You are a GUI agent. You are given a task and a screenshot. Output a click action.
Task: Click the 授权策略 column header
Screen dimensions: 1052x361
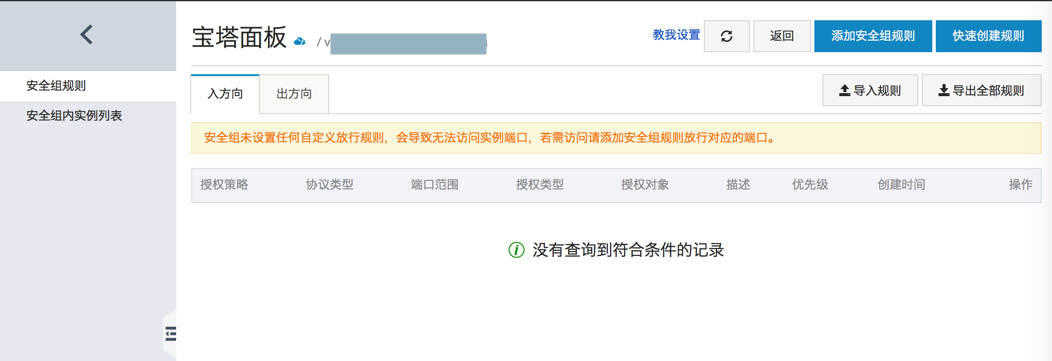[x=224, y=185]
